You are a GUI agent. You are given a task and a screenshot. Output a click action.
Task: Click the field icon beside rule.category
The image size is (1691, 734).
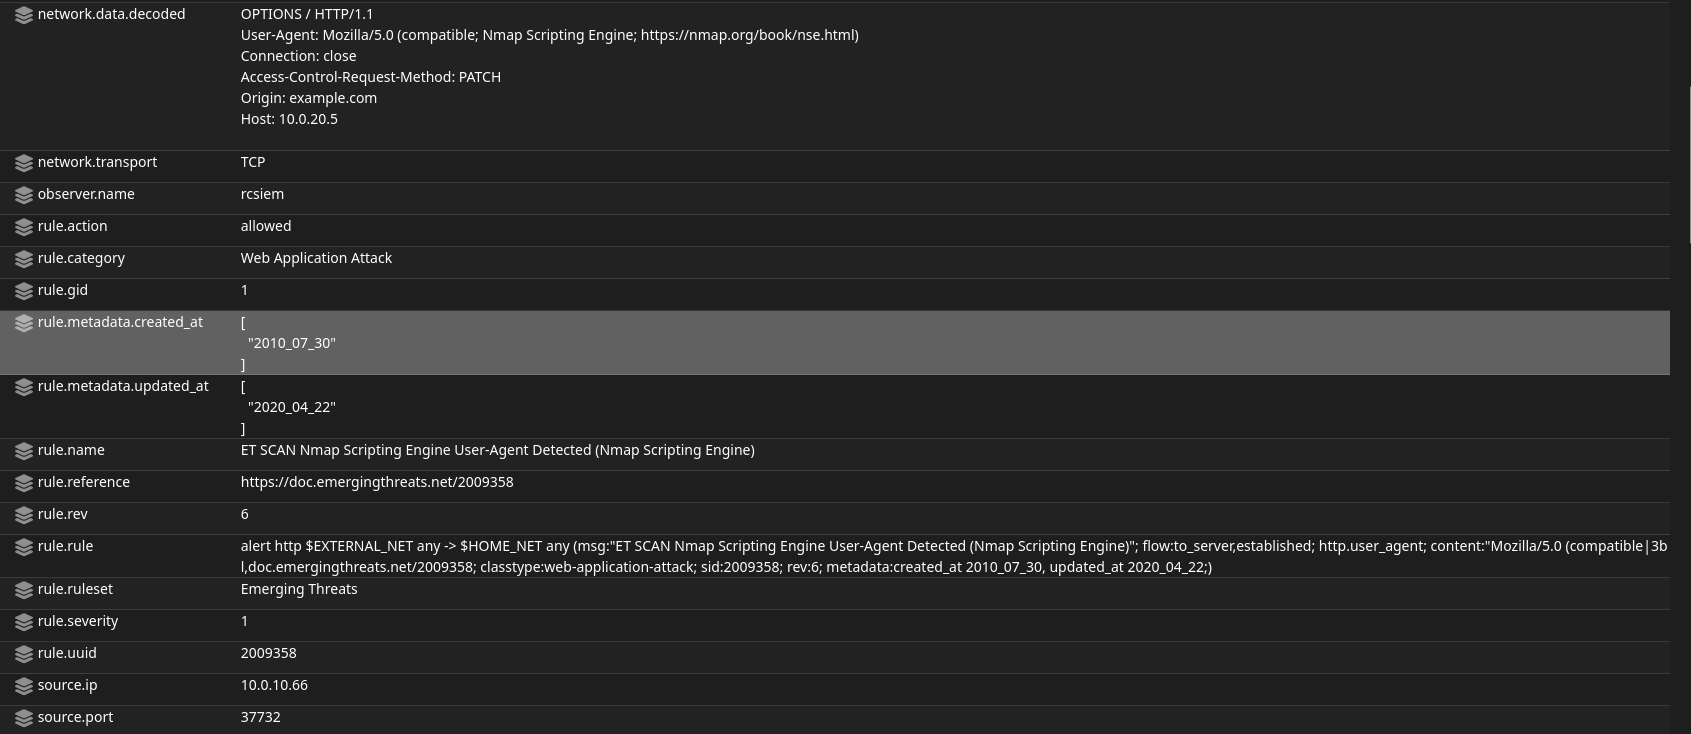(x=24, y=259)
